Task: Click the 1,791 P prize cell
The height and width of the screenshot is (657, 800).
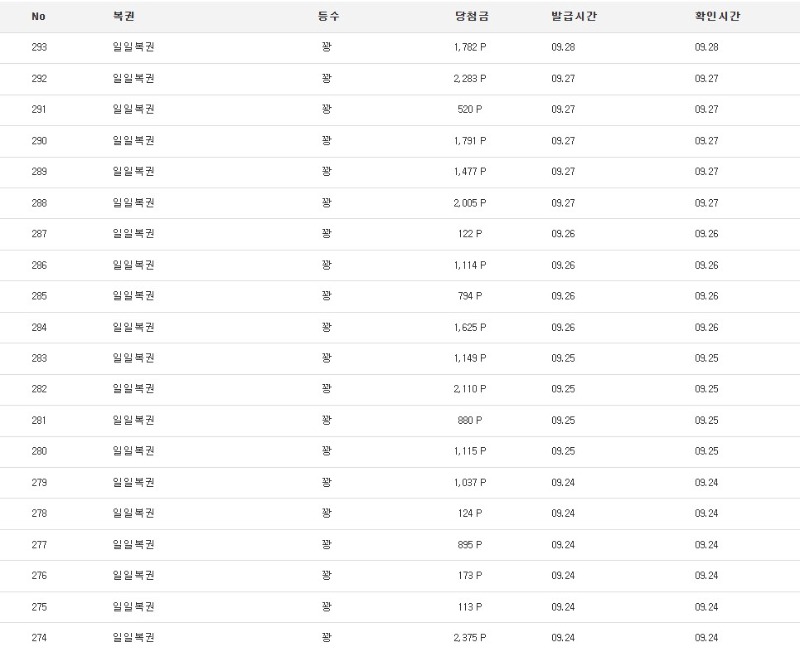Action: [469, 141]
